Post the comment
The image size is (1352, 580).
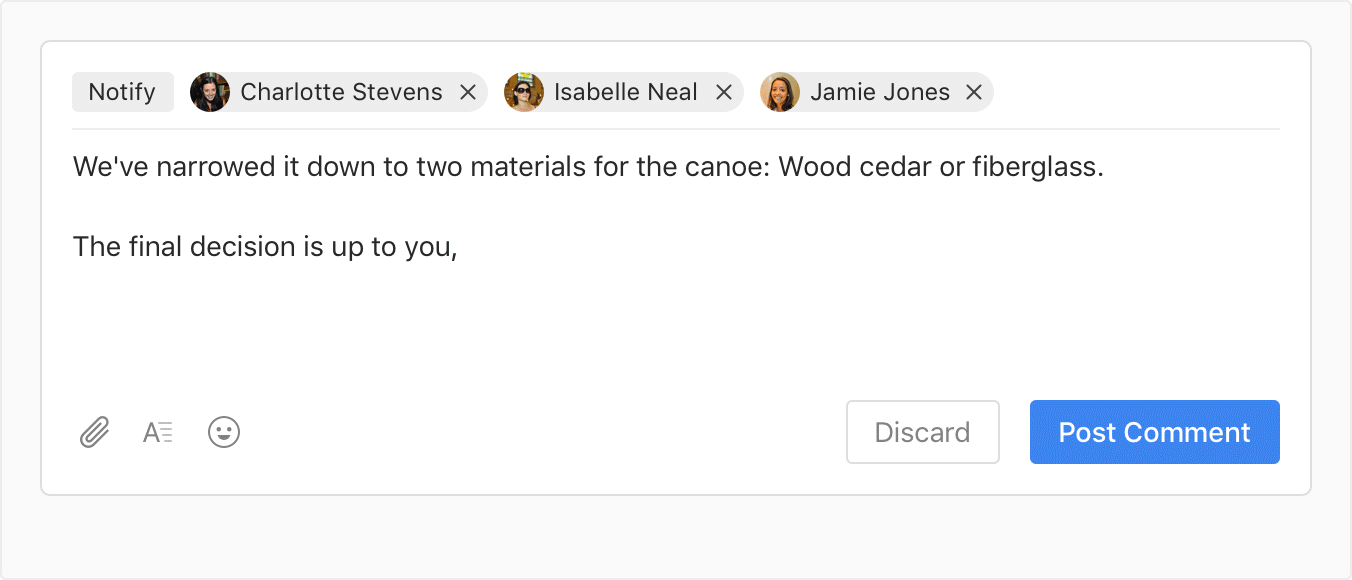tap(1155, 432)
